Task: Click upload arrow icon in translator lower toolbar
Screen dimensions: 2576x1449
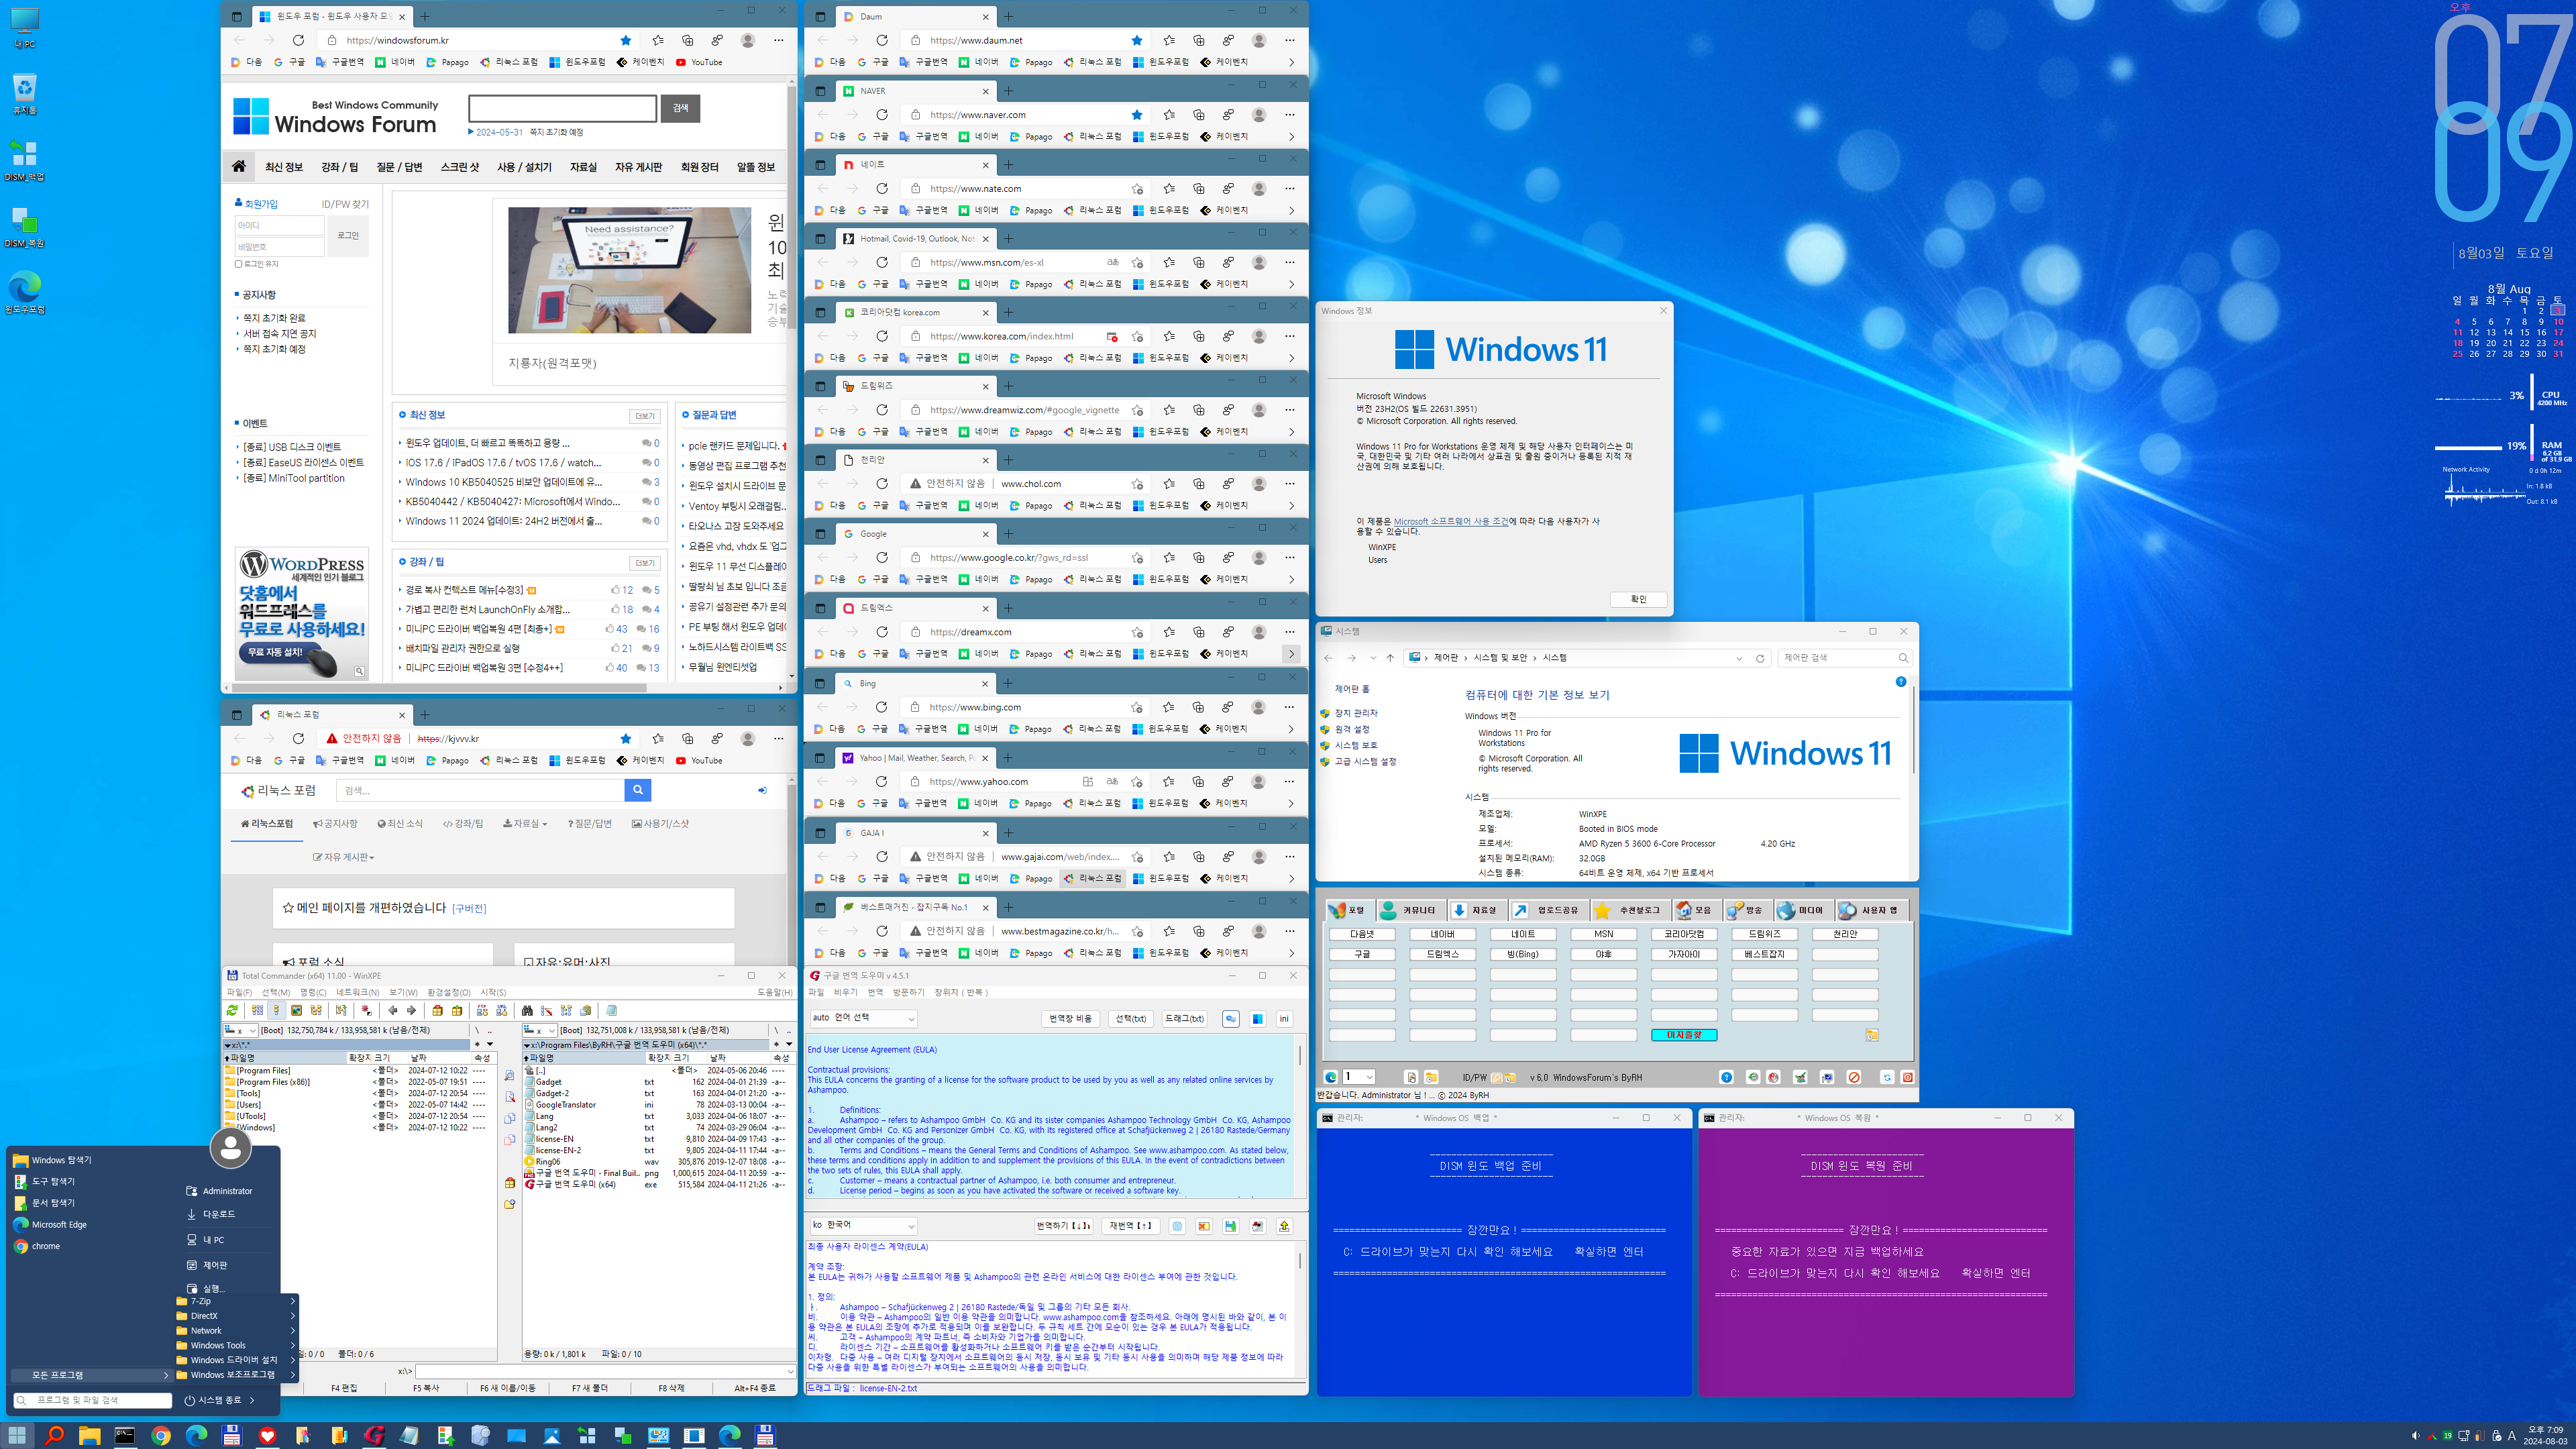Action: coord(1284,1225)
